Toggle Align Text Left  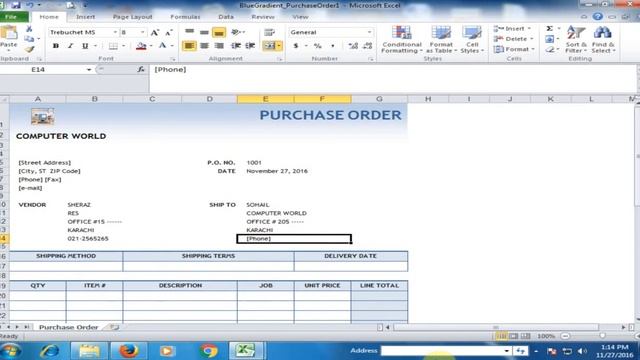(x=189, y=46)
